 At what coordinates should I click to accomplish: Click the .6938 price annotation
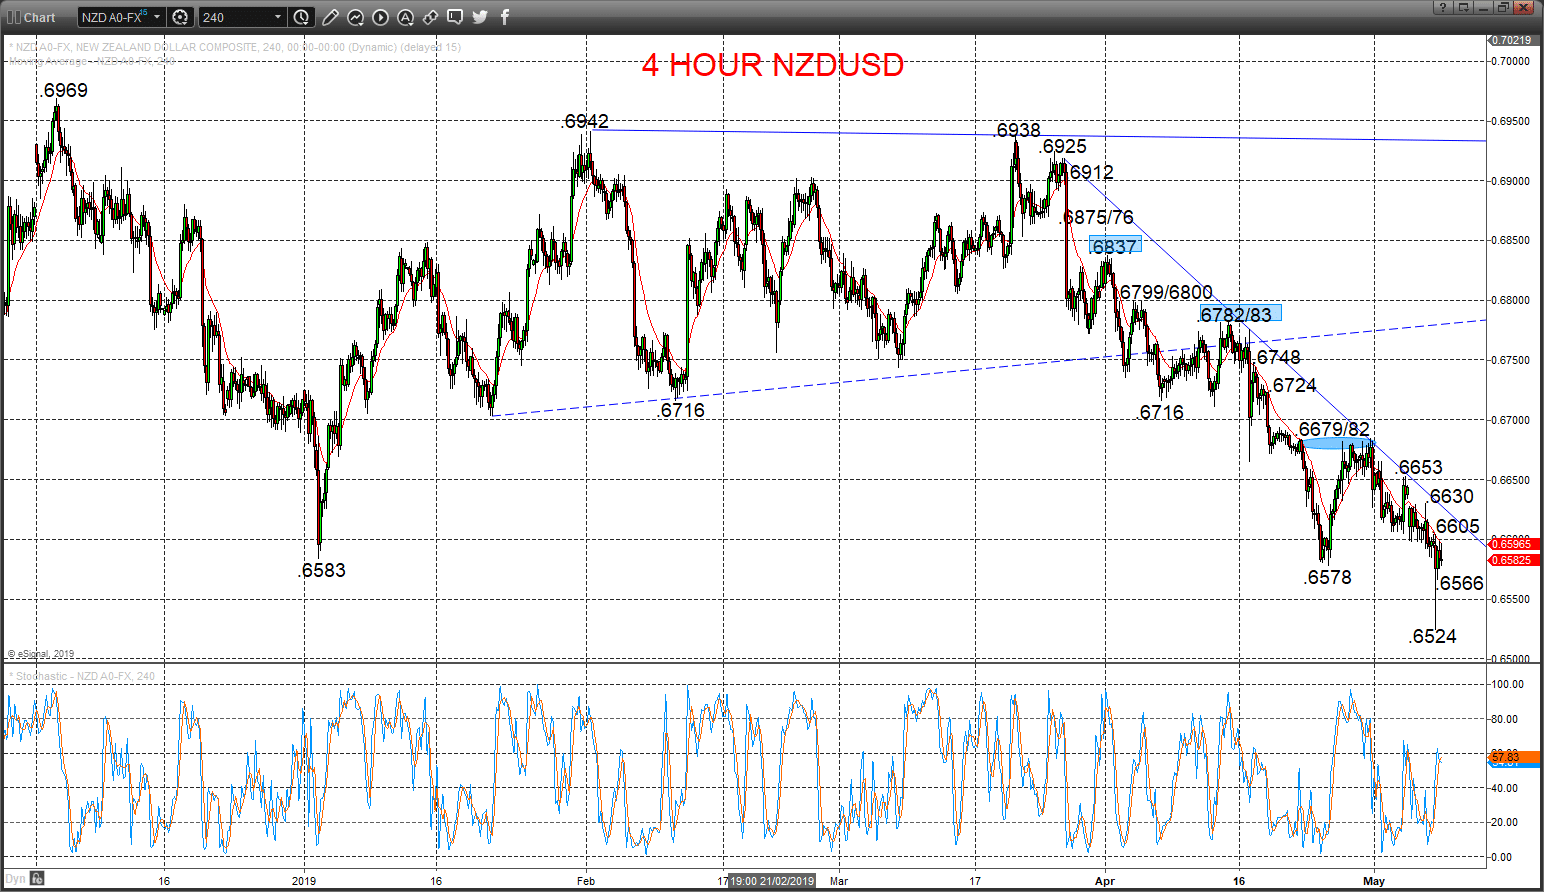click(1017, 131)
